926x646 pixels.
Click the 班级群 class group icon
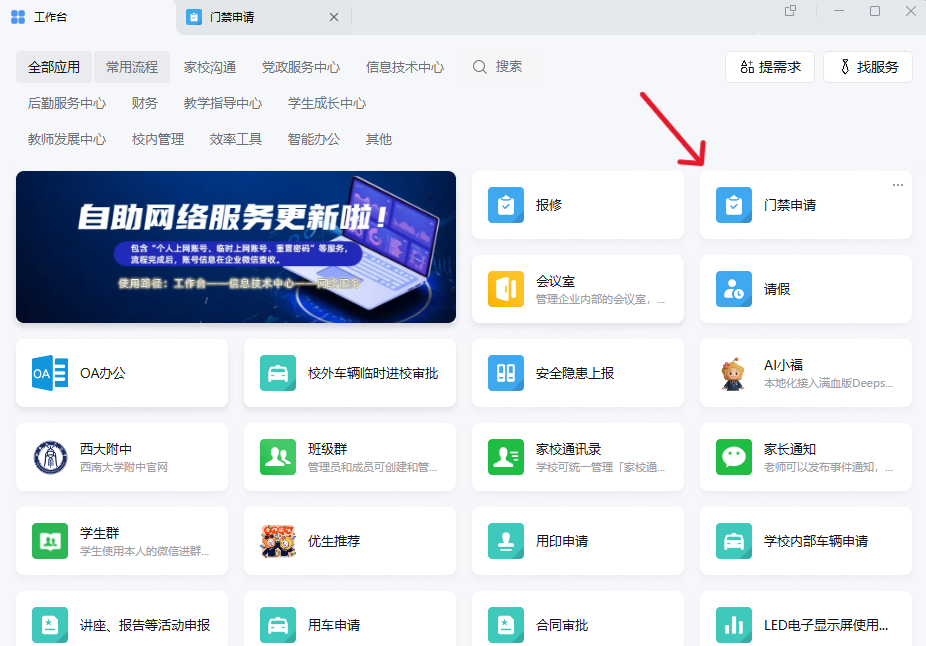(x=278, y=457)
